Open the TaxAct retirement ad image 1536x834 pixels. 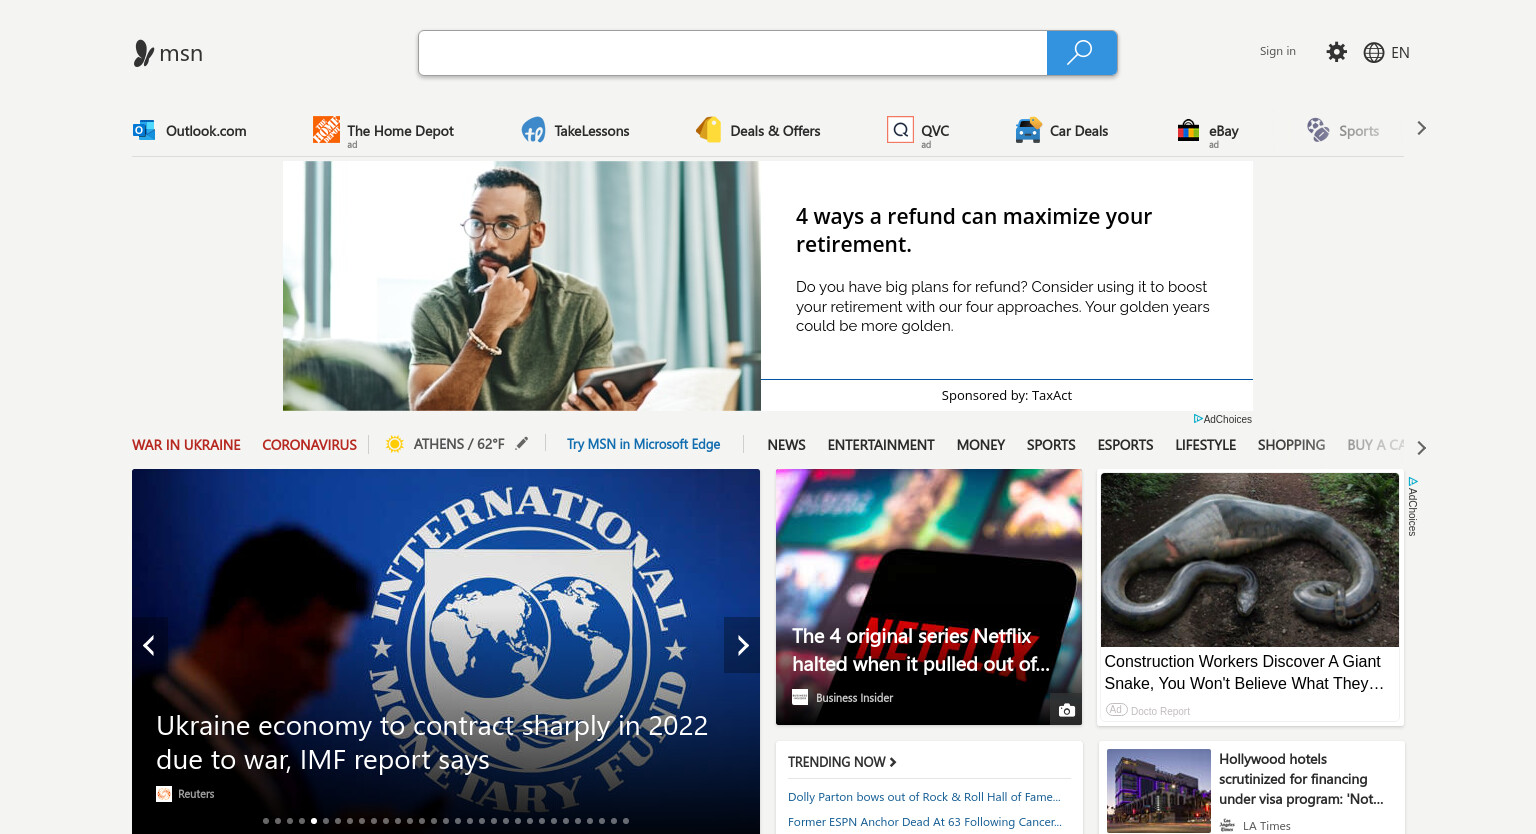(522, 286)
